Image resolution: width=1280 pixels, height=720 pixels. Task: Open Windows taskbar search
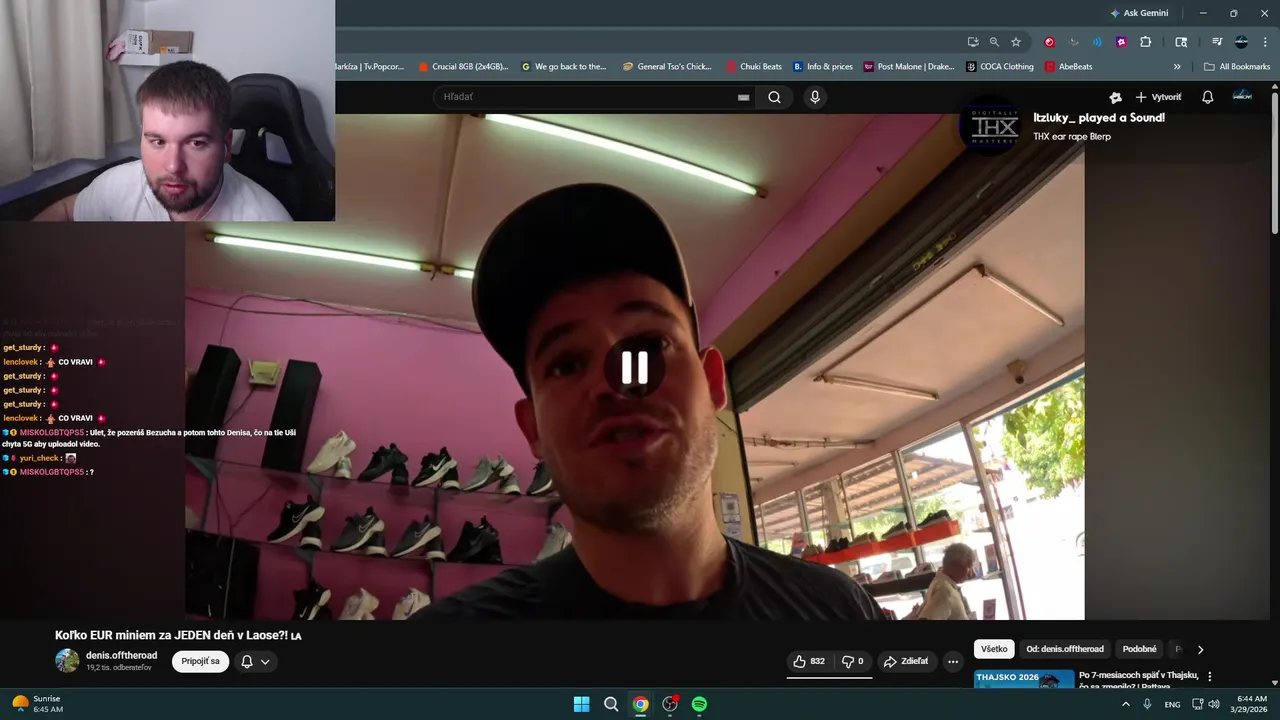pyautogui.click(x=611, y=704)
